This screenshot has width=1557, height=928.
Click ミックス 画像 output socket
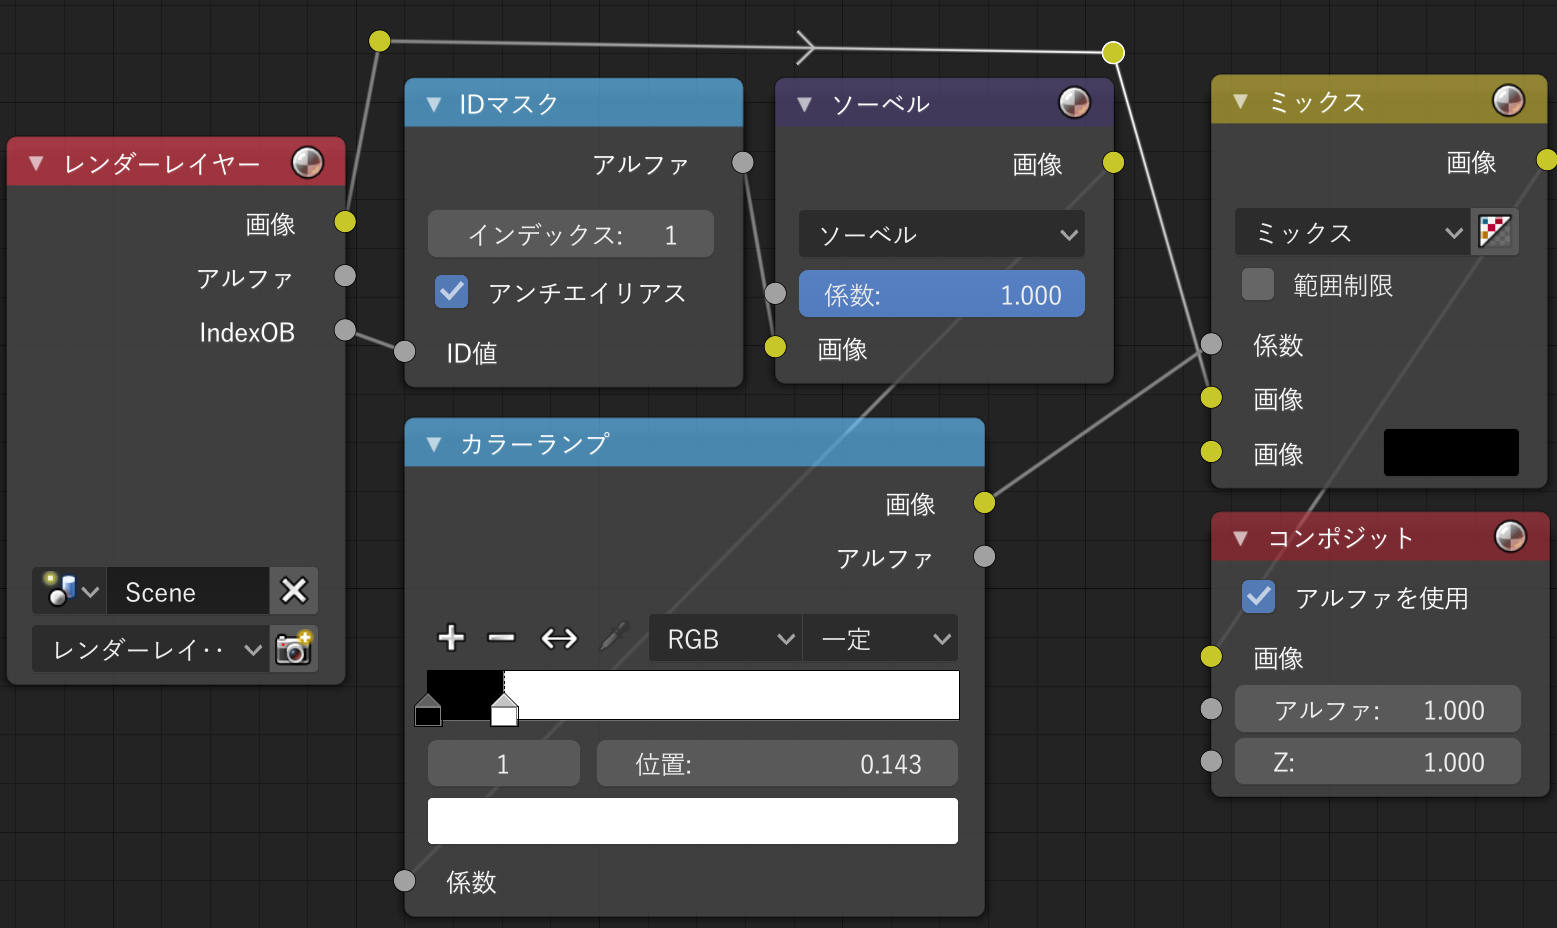[1546, 159]
